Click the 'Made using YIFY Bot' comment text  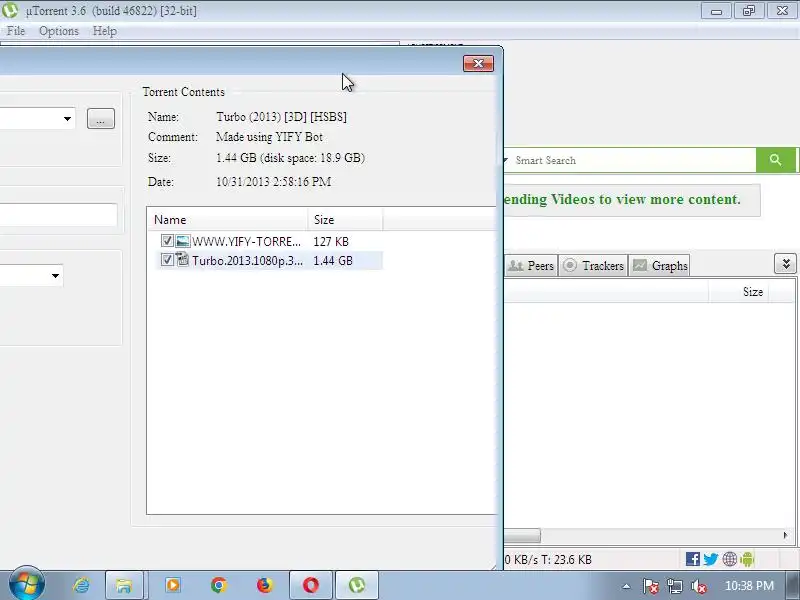pos(269,137)
